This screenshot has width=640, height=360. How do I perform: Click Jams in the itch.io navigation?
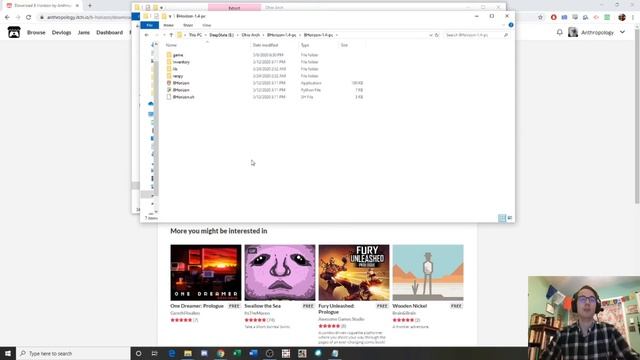click(x=84, y=32)
